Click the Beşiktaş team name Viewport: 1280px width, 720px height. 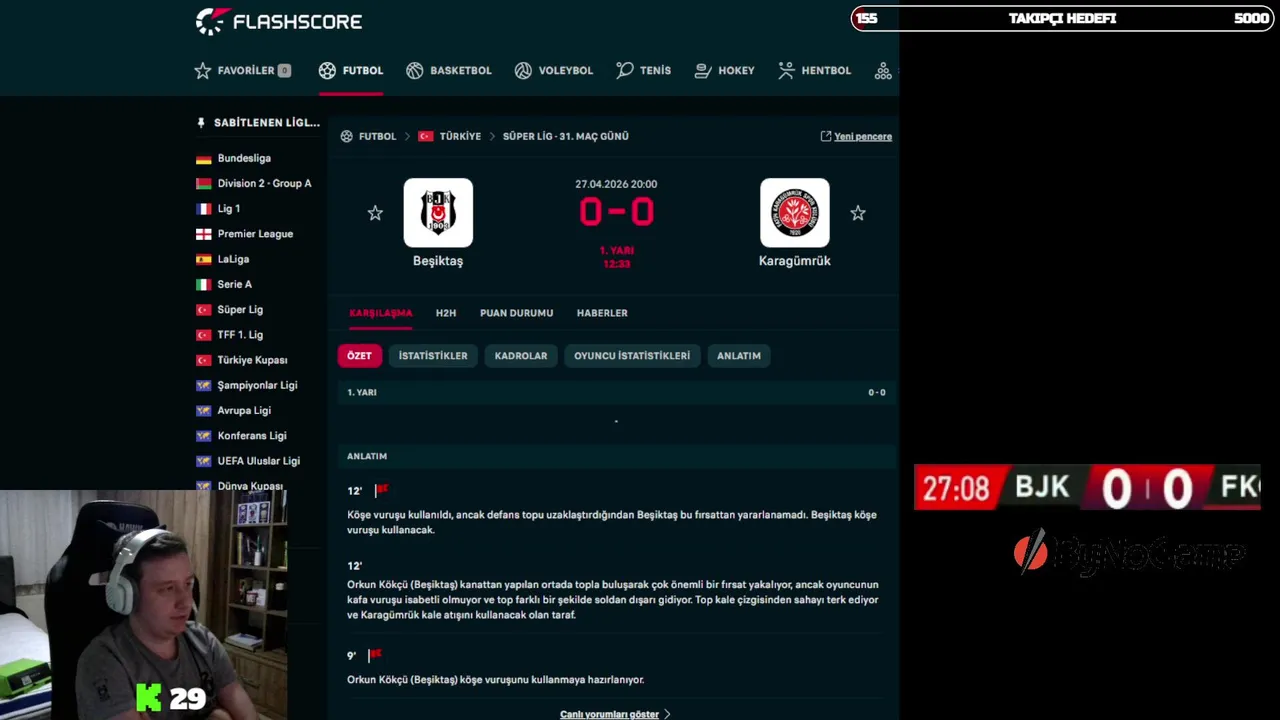click(438, 261)
